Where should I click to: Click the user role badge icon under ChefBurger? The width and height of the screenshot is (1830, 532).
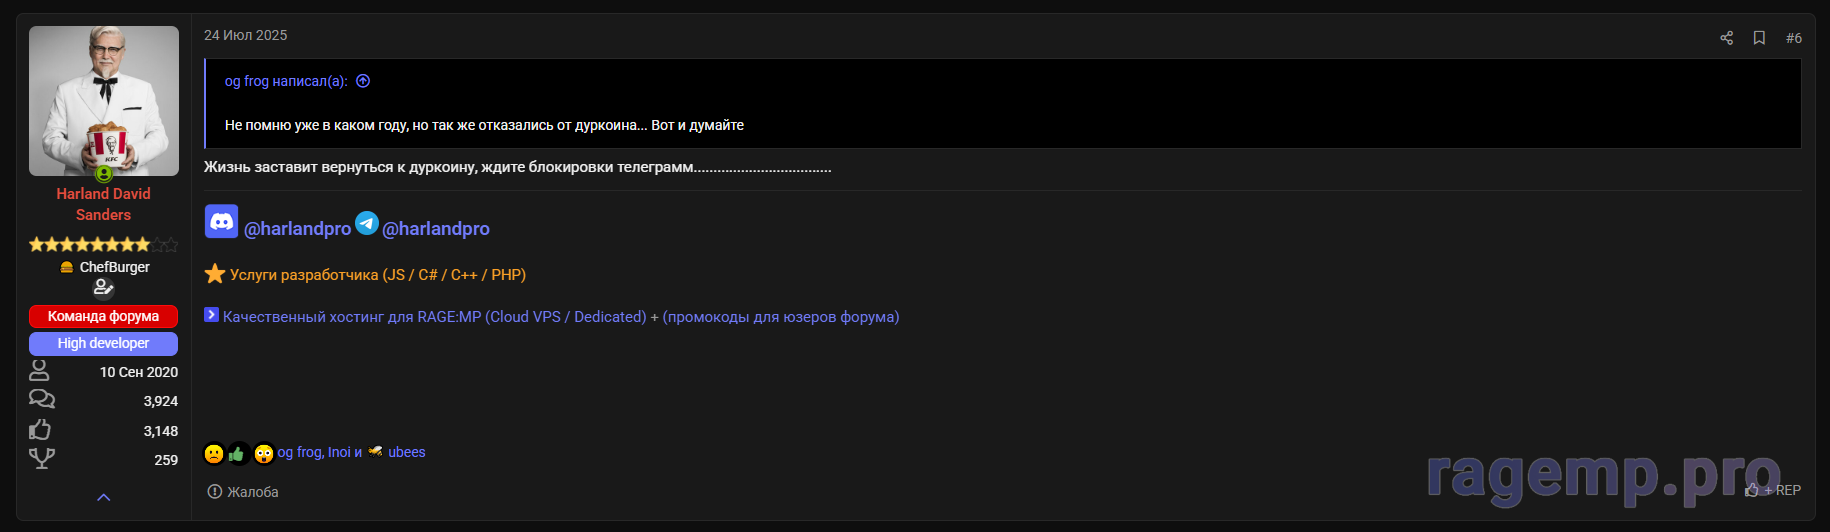103,288
